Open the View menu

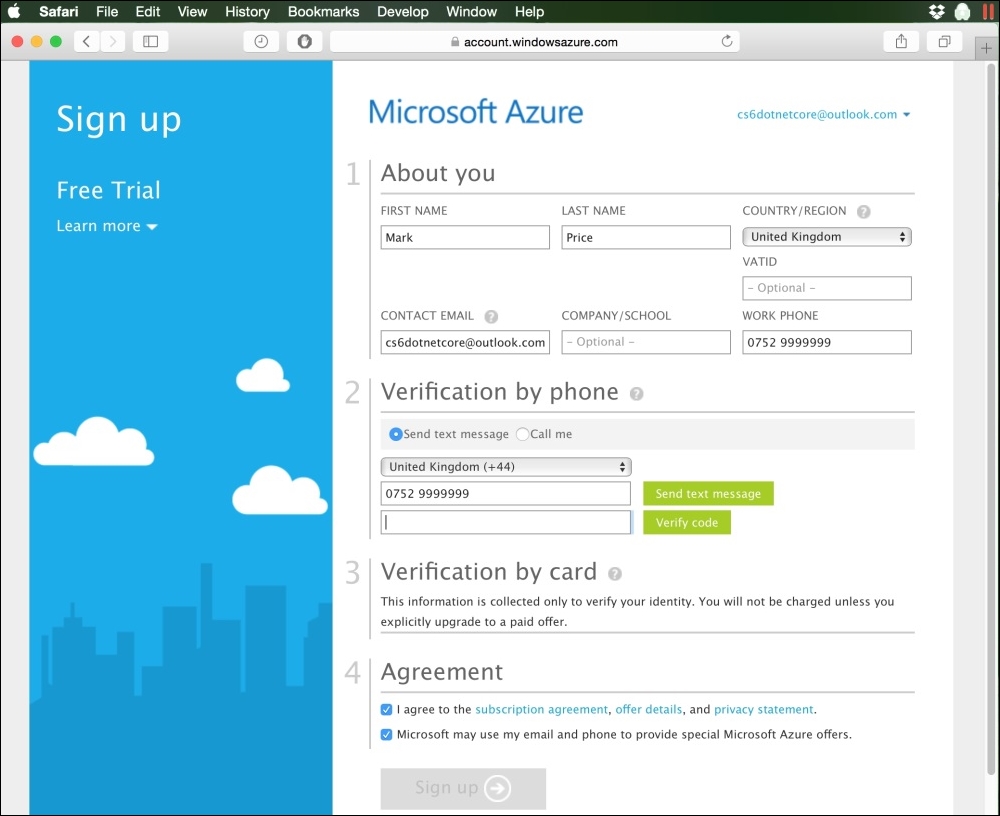192,11
